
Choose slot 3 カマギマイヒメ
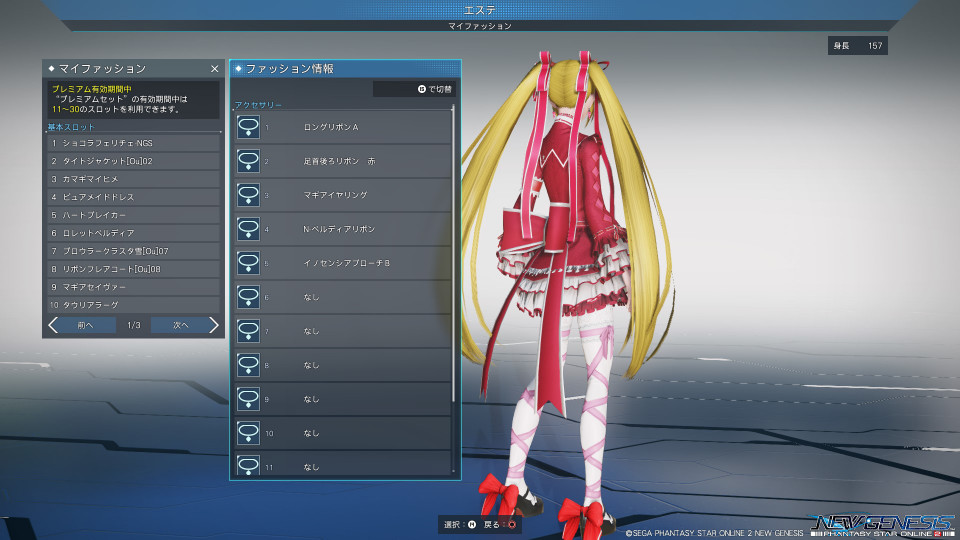[x=133, y=179]
